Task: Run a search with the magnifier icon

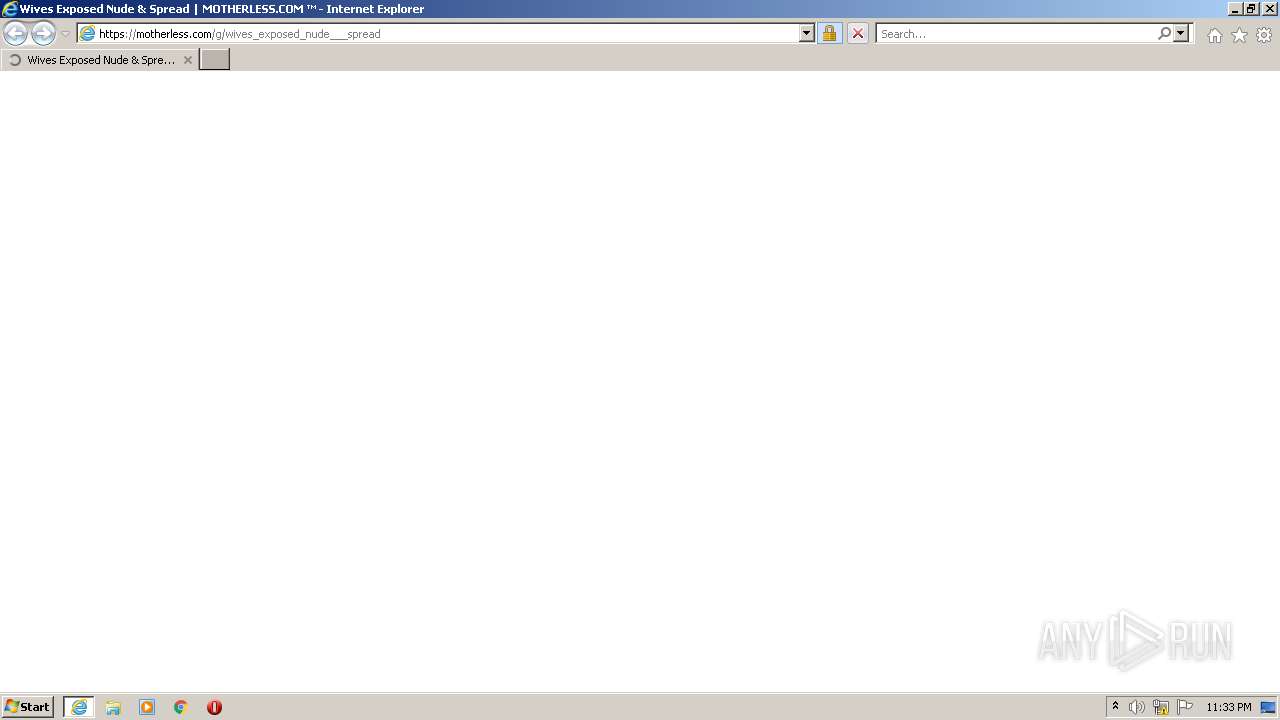Action: pos(1164,34)
